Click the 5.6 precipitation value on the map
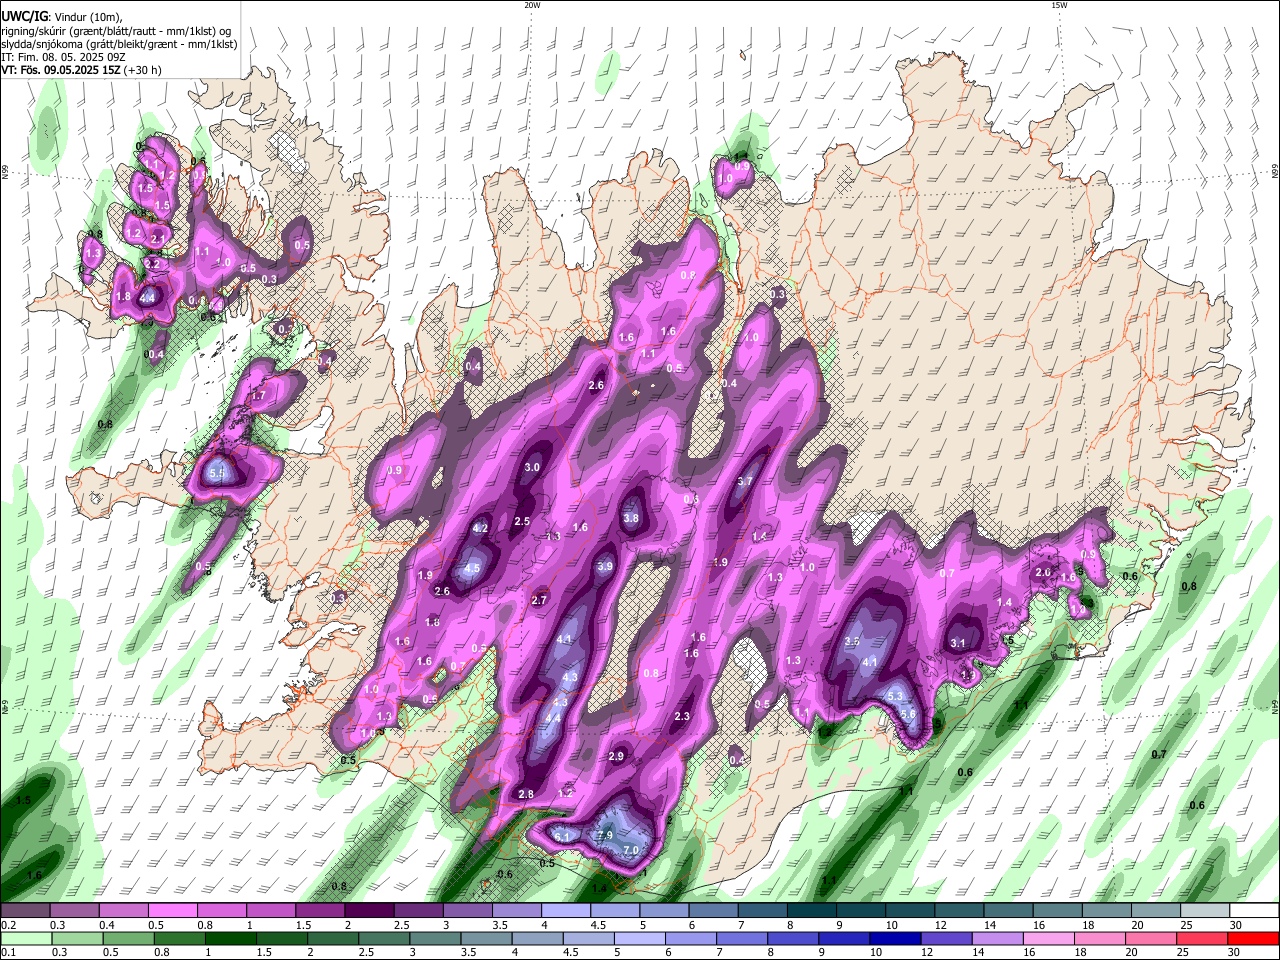Image resolution: width=1280 pixels, height=960 pixels. 908,714
